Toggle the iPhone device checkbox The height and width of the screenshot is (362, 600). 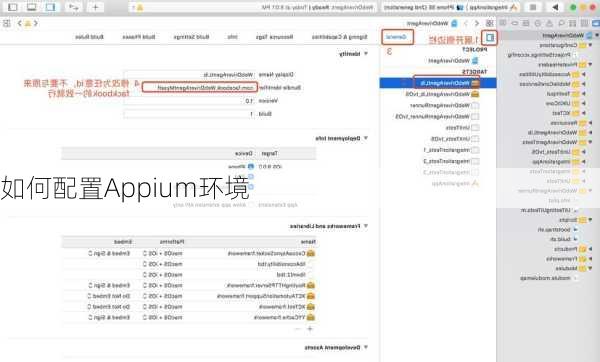click(x=251, y=166)
